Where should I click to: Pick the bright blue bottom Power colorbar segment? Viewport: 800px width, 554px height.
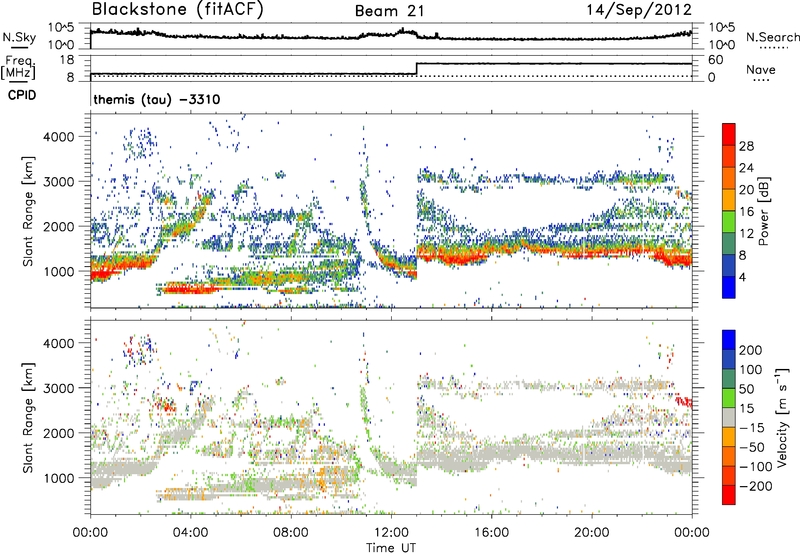pyautogui.click(x=729, y=287)
